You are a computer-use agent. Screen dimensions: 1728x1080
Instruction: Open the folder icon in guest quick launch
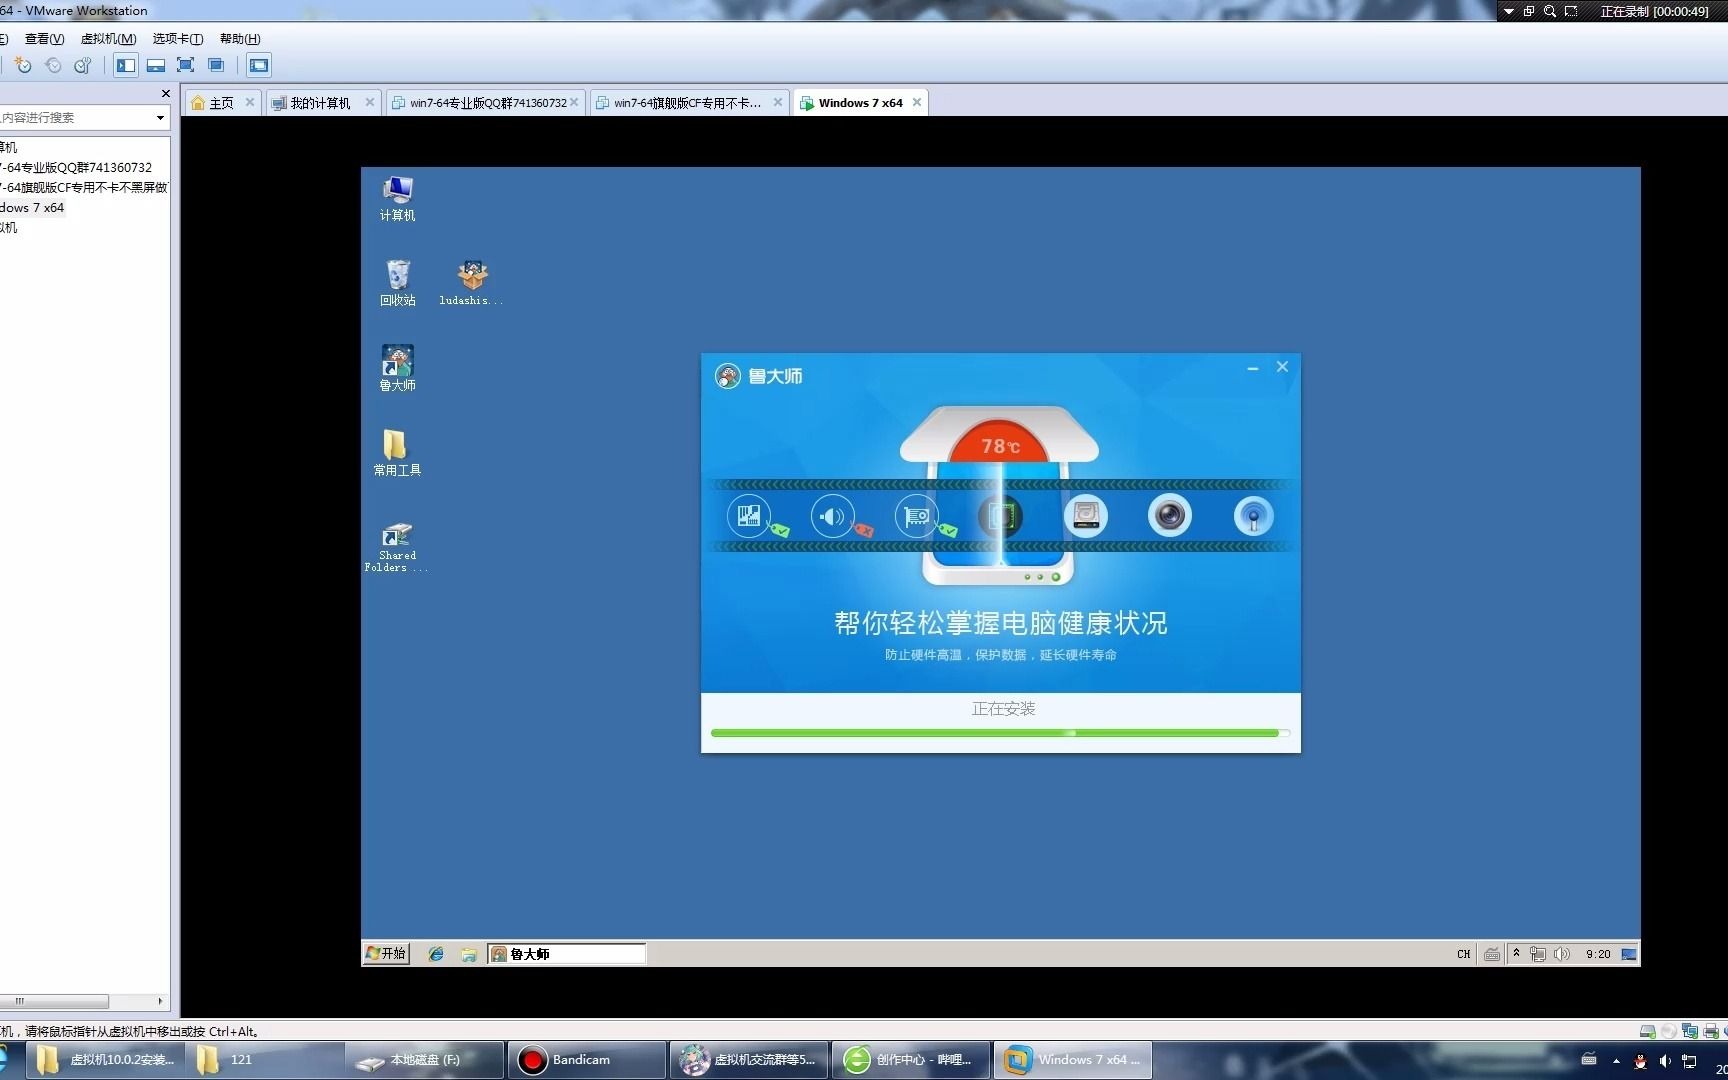point(468,954)
